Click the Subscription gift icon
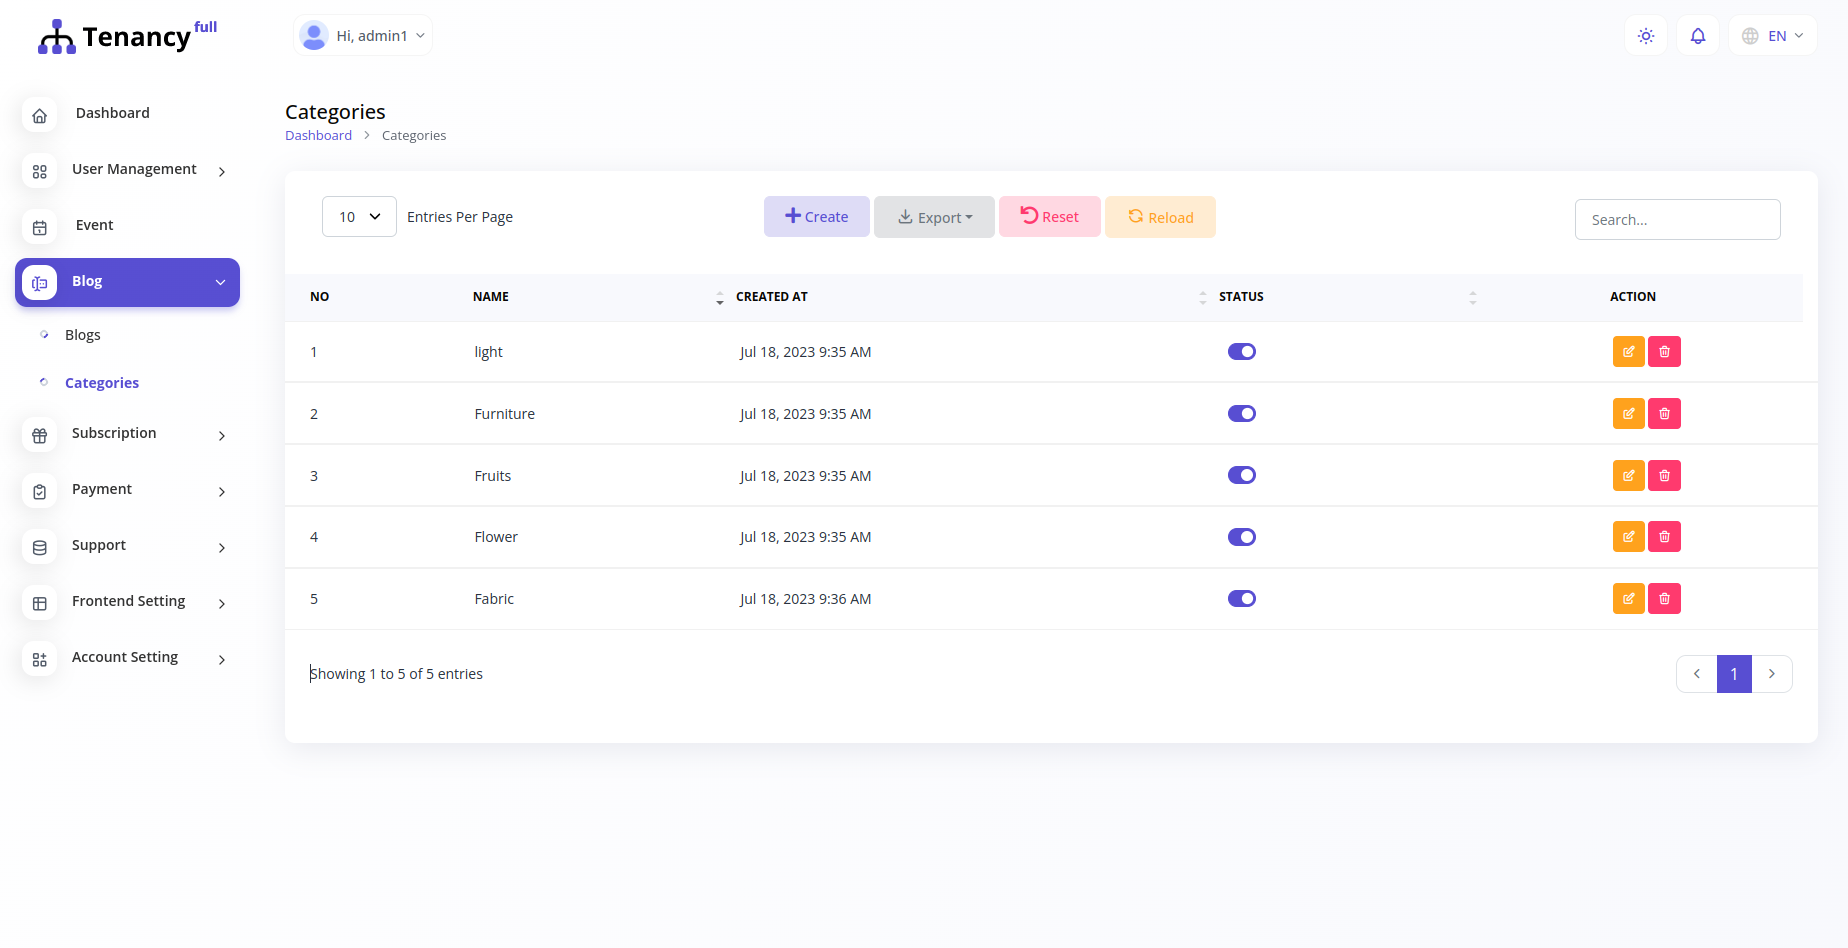 39,435
